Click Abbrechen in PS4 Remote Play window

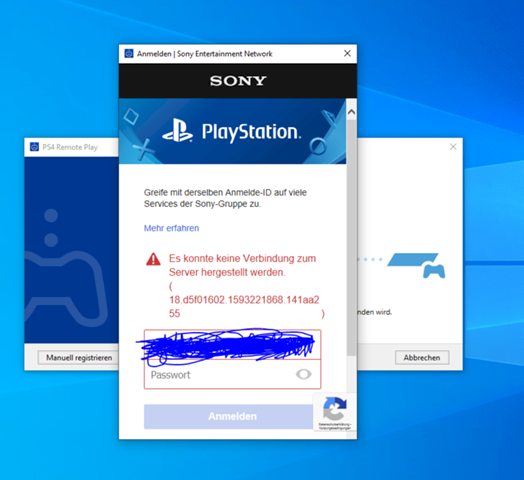(422, 358)
